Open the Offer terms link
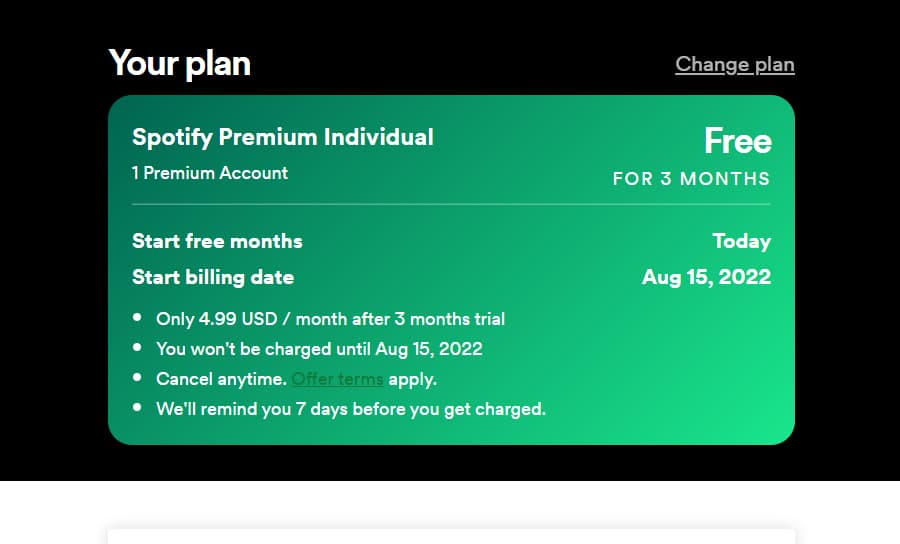The height and width of the screenshot is (544, 900). (x=338, y=379)
